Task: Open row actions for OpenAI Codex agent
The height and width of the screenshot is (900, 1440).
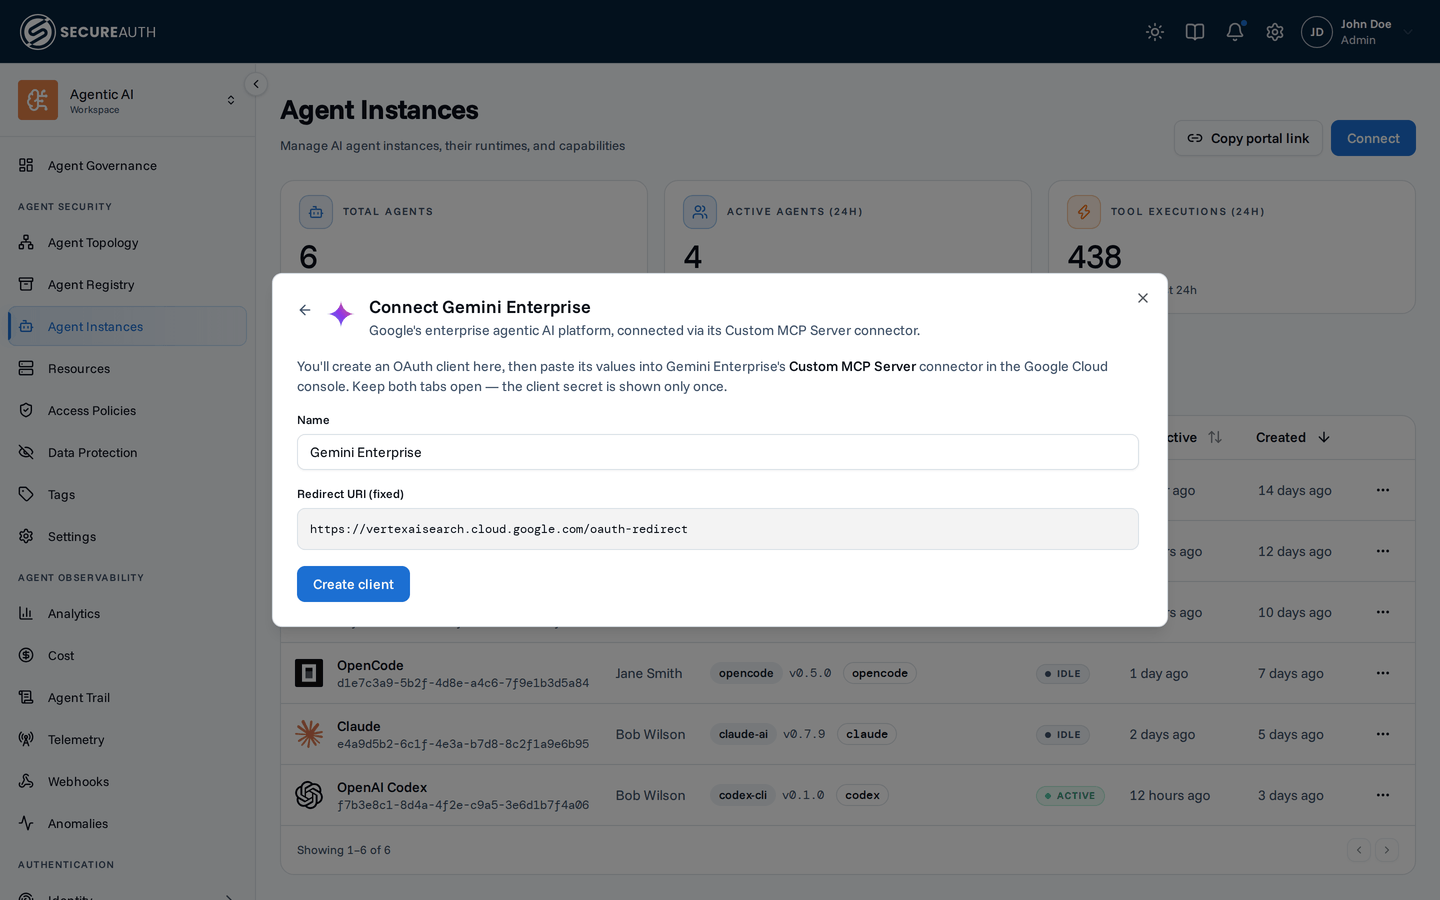Action: coord(1383,795)
